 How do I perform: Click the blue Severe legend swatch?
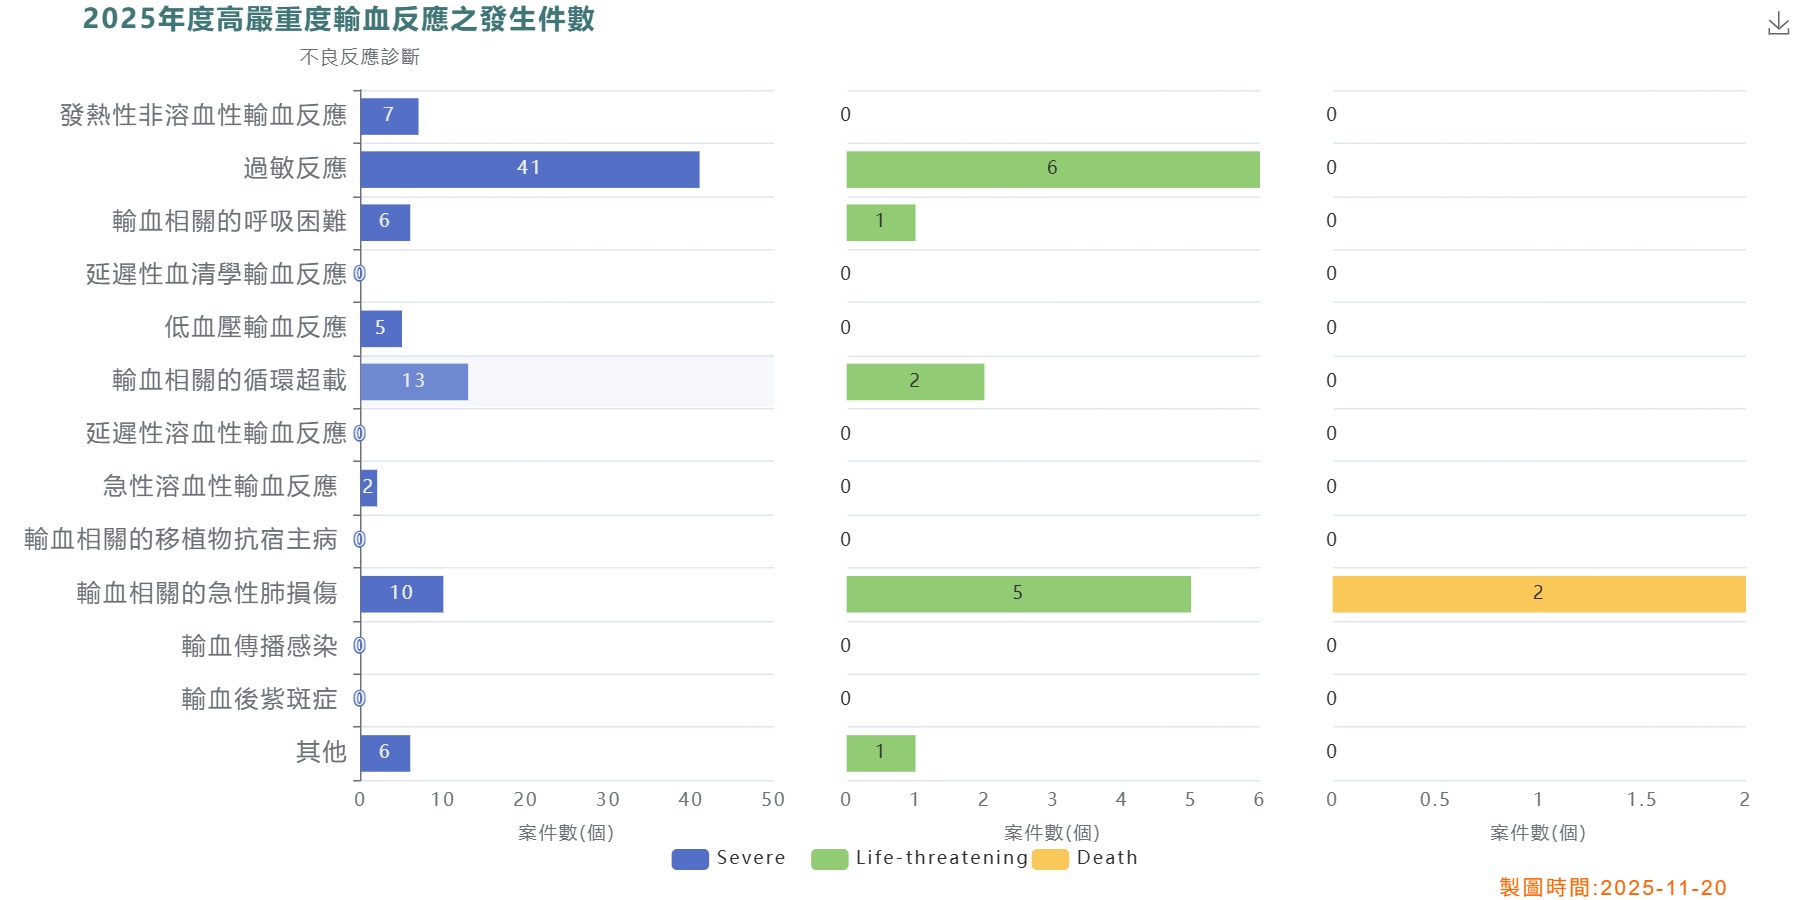coord(690,859)
